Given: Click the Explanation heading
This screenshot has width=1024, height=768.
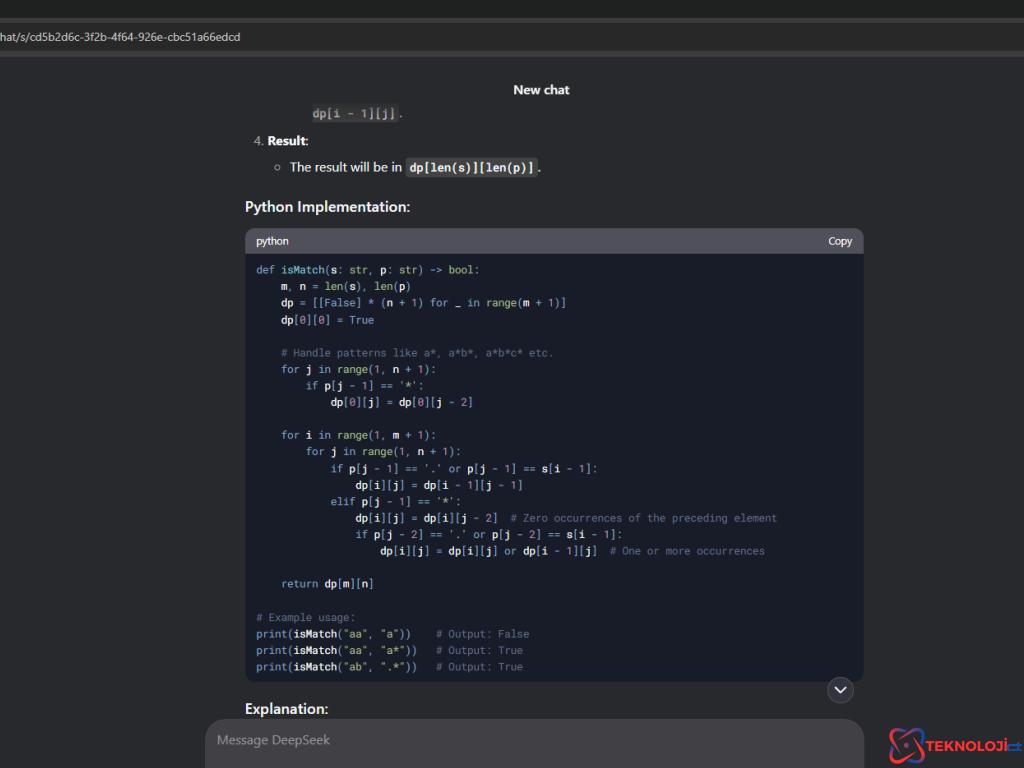Looking at the screenshot, I should click(286, 709).
